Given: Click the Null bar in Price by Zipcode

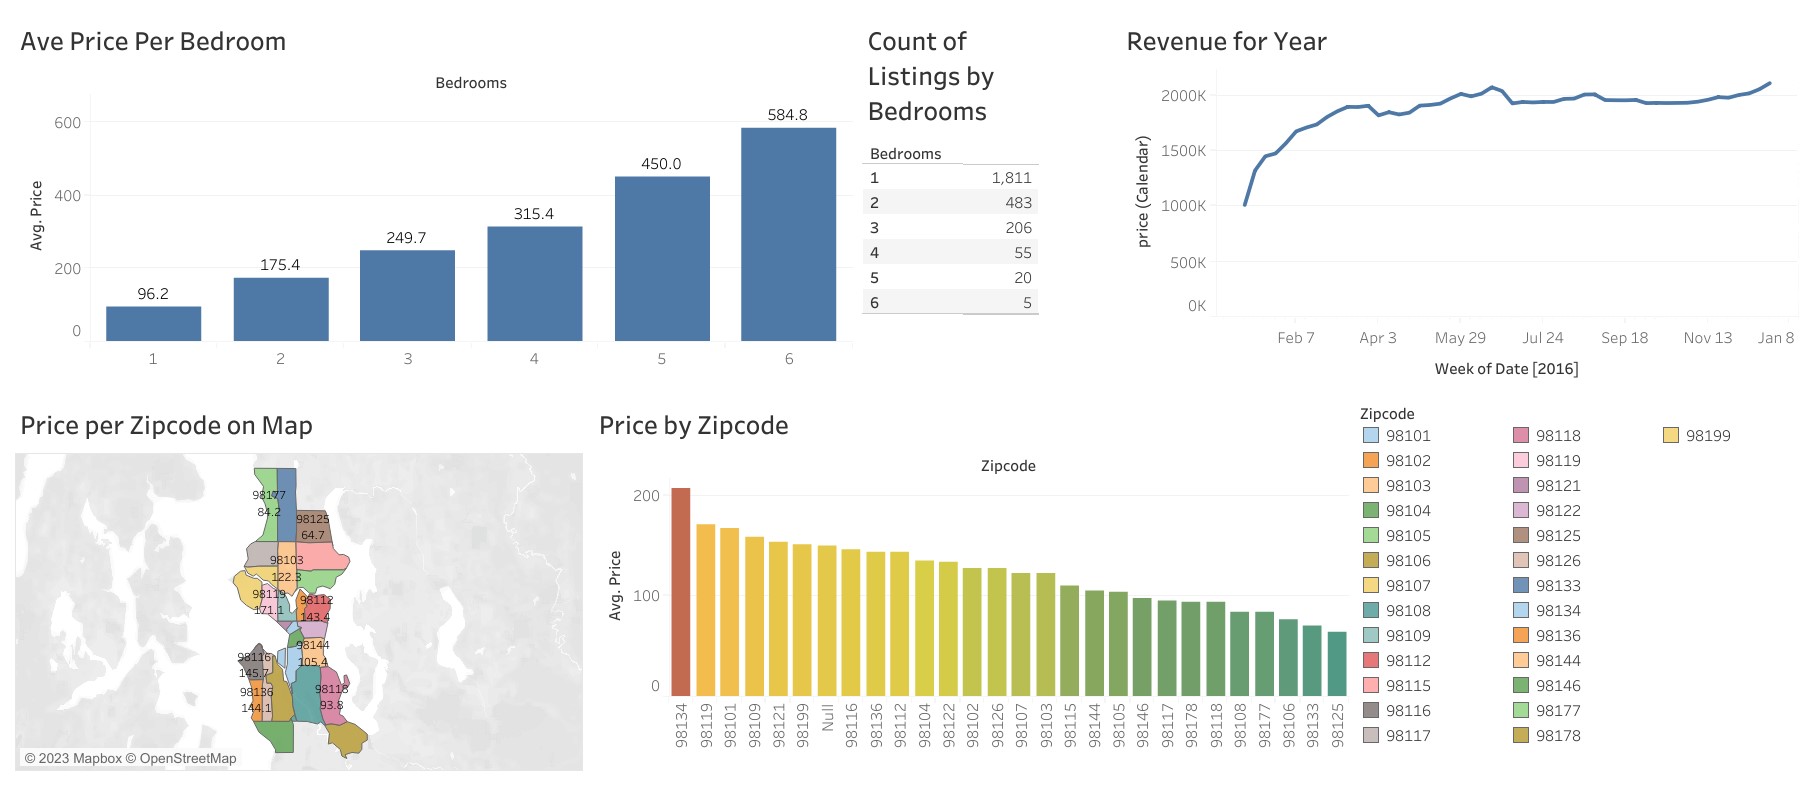Looking at the screenshot, I should tap(827, 620).
